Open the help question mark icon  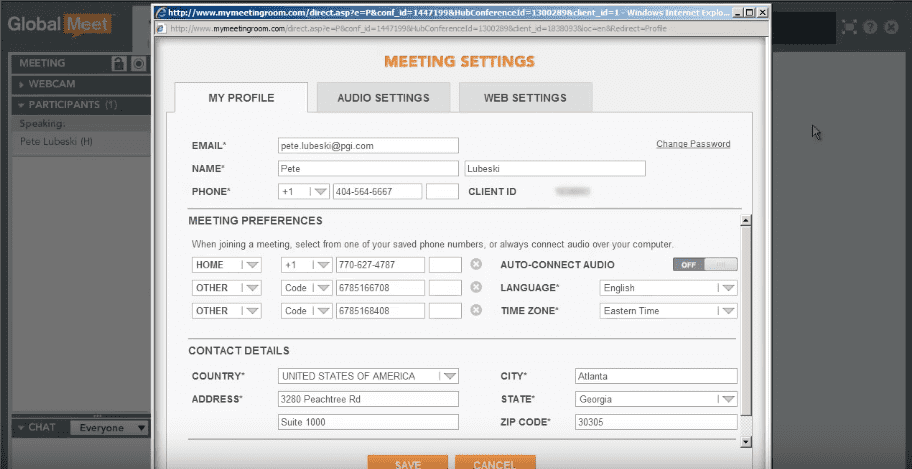871,27
